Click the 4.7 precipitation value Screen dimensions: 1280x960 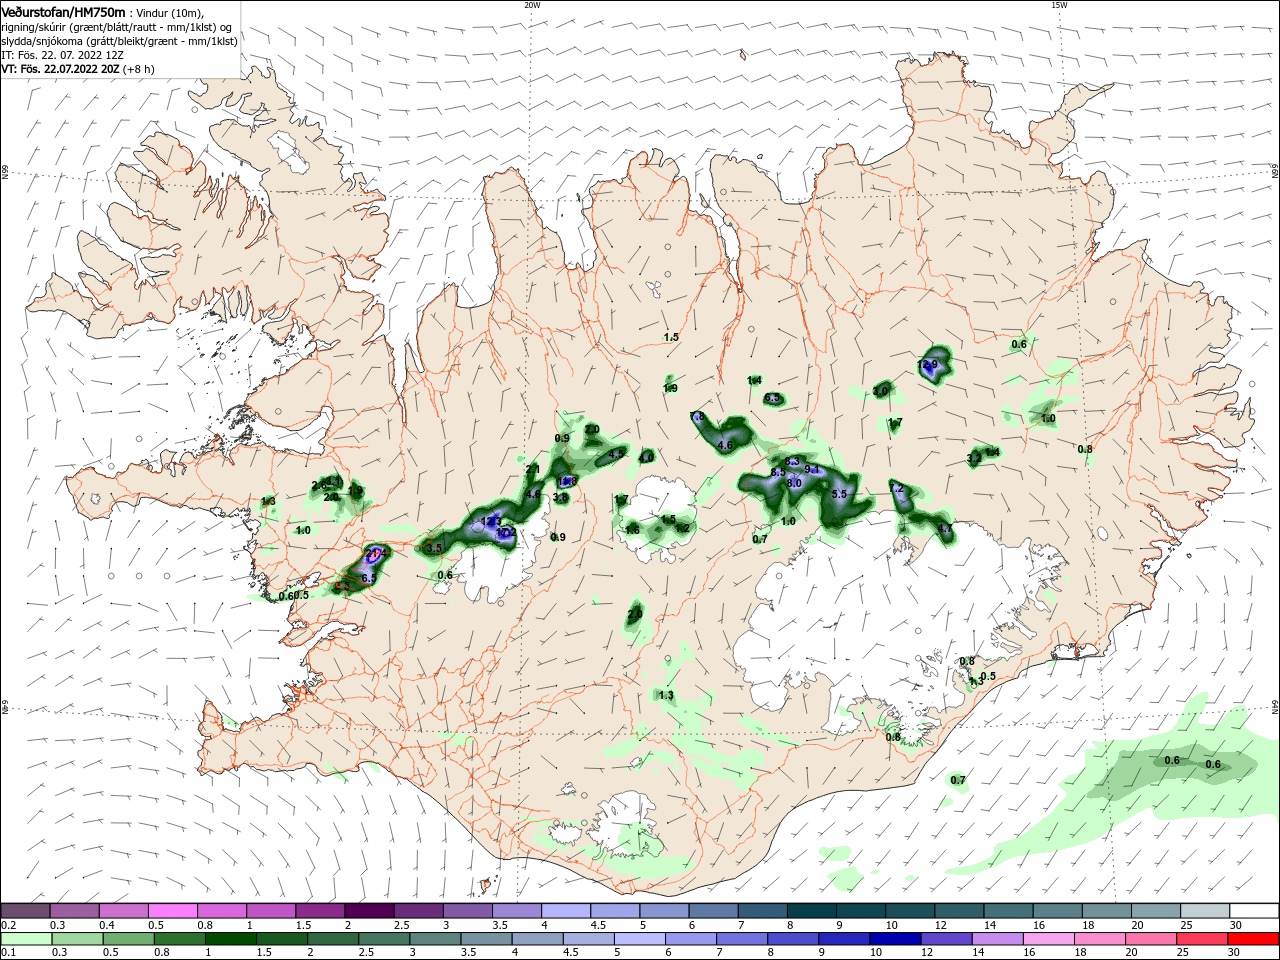(944, 528)
